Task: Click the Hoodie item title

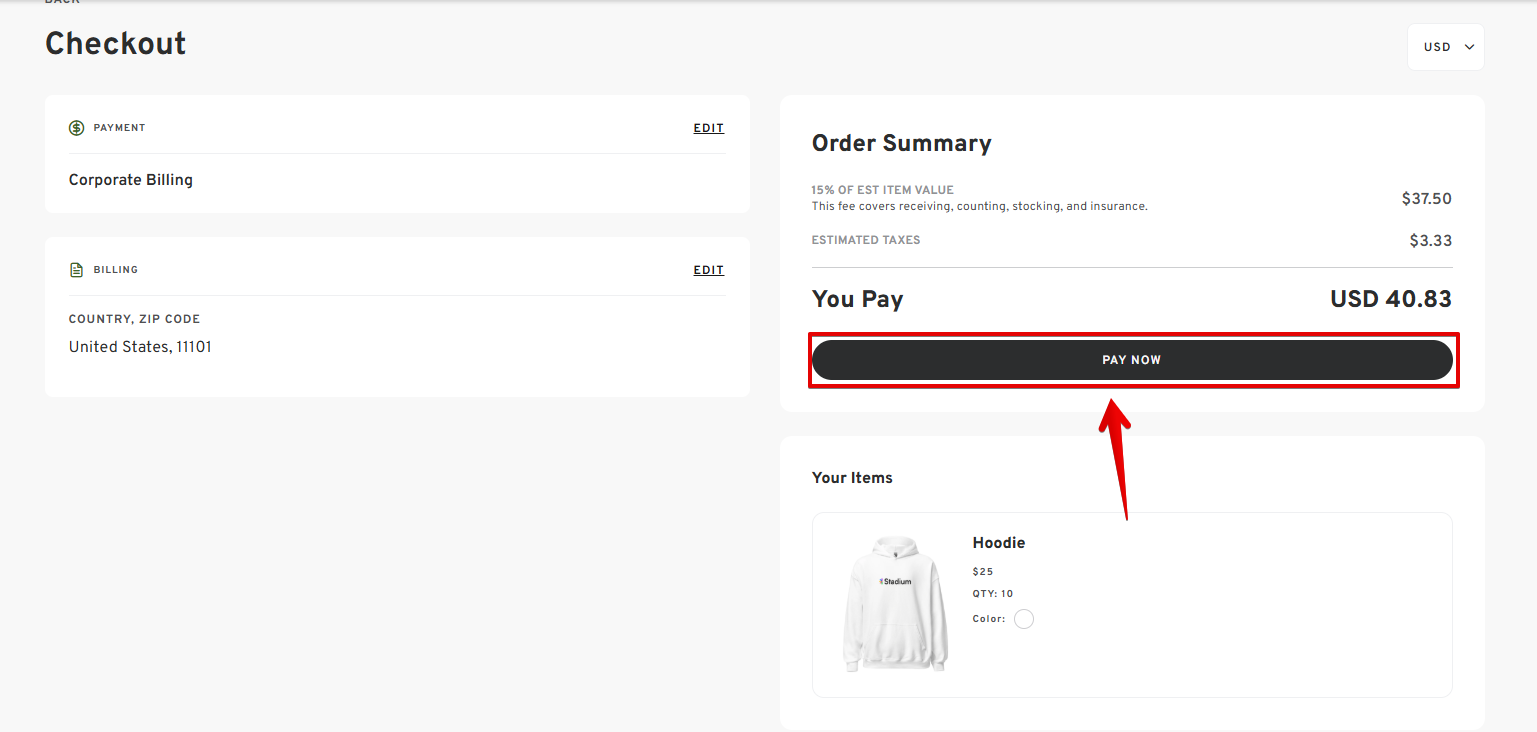Action: pyautogui.click(x=999, y=543)
